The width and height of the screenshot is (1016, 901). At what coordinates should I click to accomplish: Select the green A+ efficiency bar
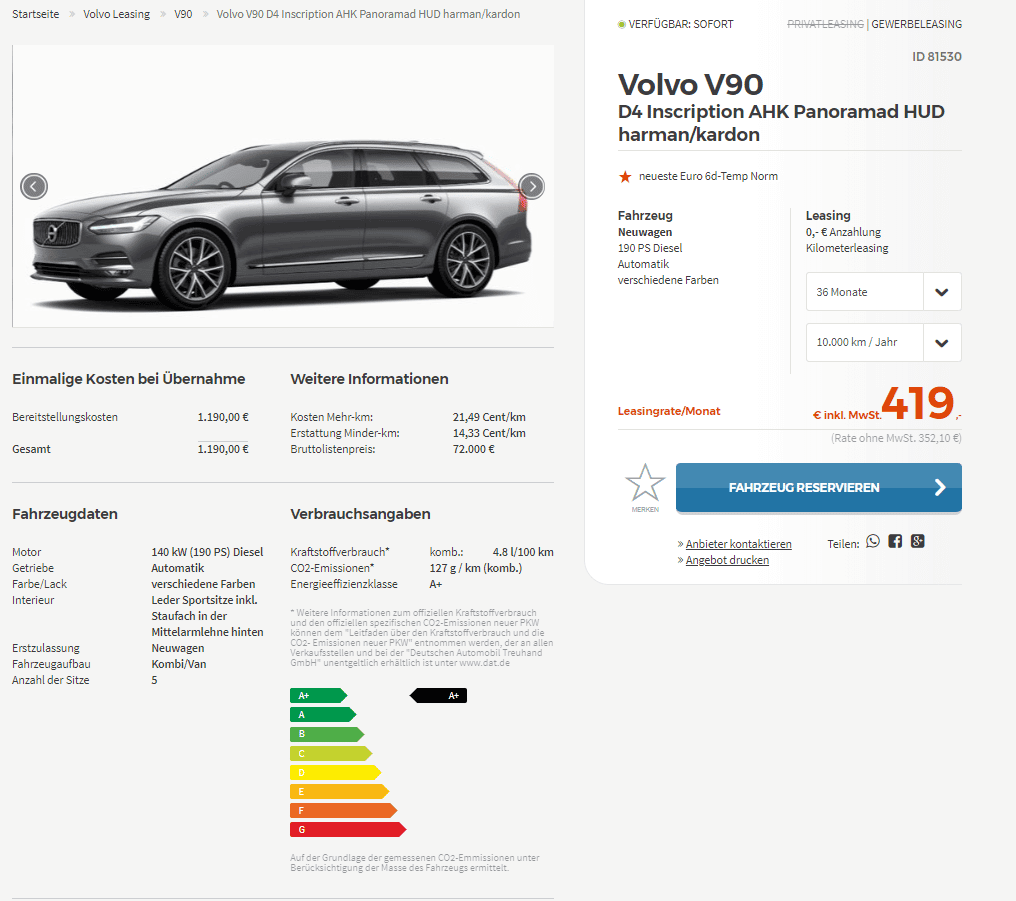tap(319, 696)
